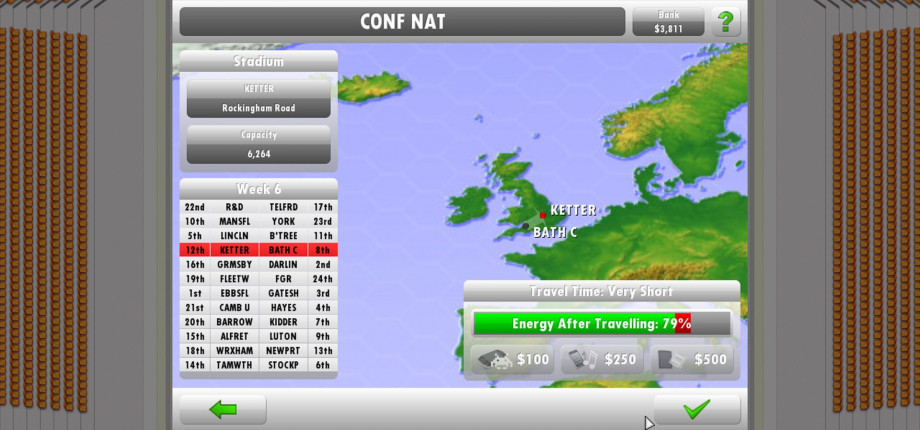920x430 pixels.
Task: Go back with the green arrow button
Action: tap(223, 409)
